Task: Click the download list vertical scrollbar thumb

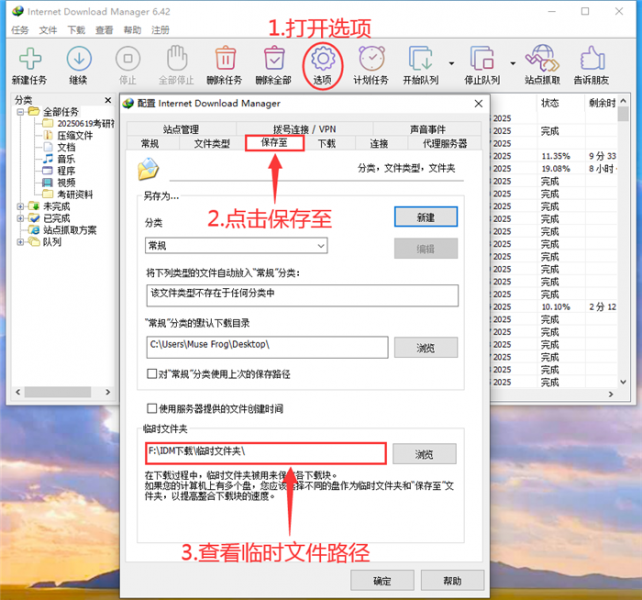Action: [623, 114]
